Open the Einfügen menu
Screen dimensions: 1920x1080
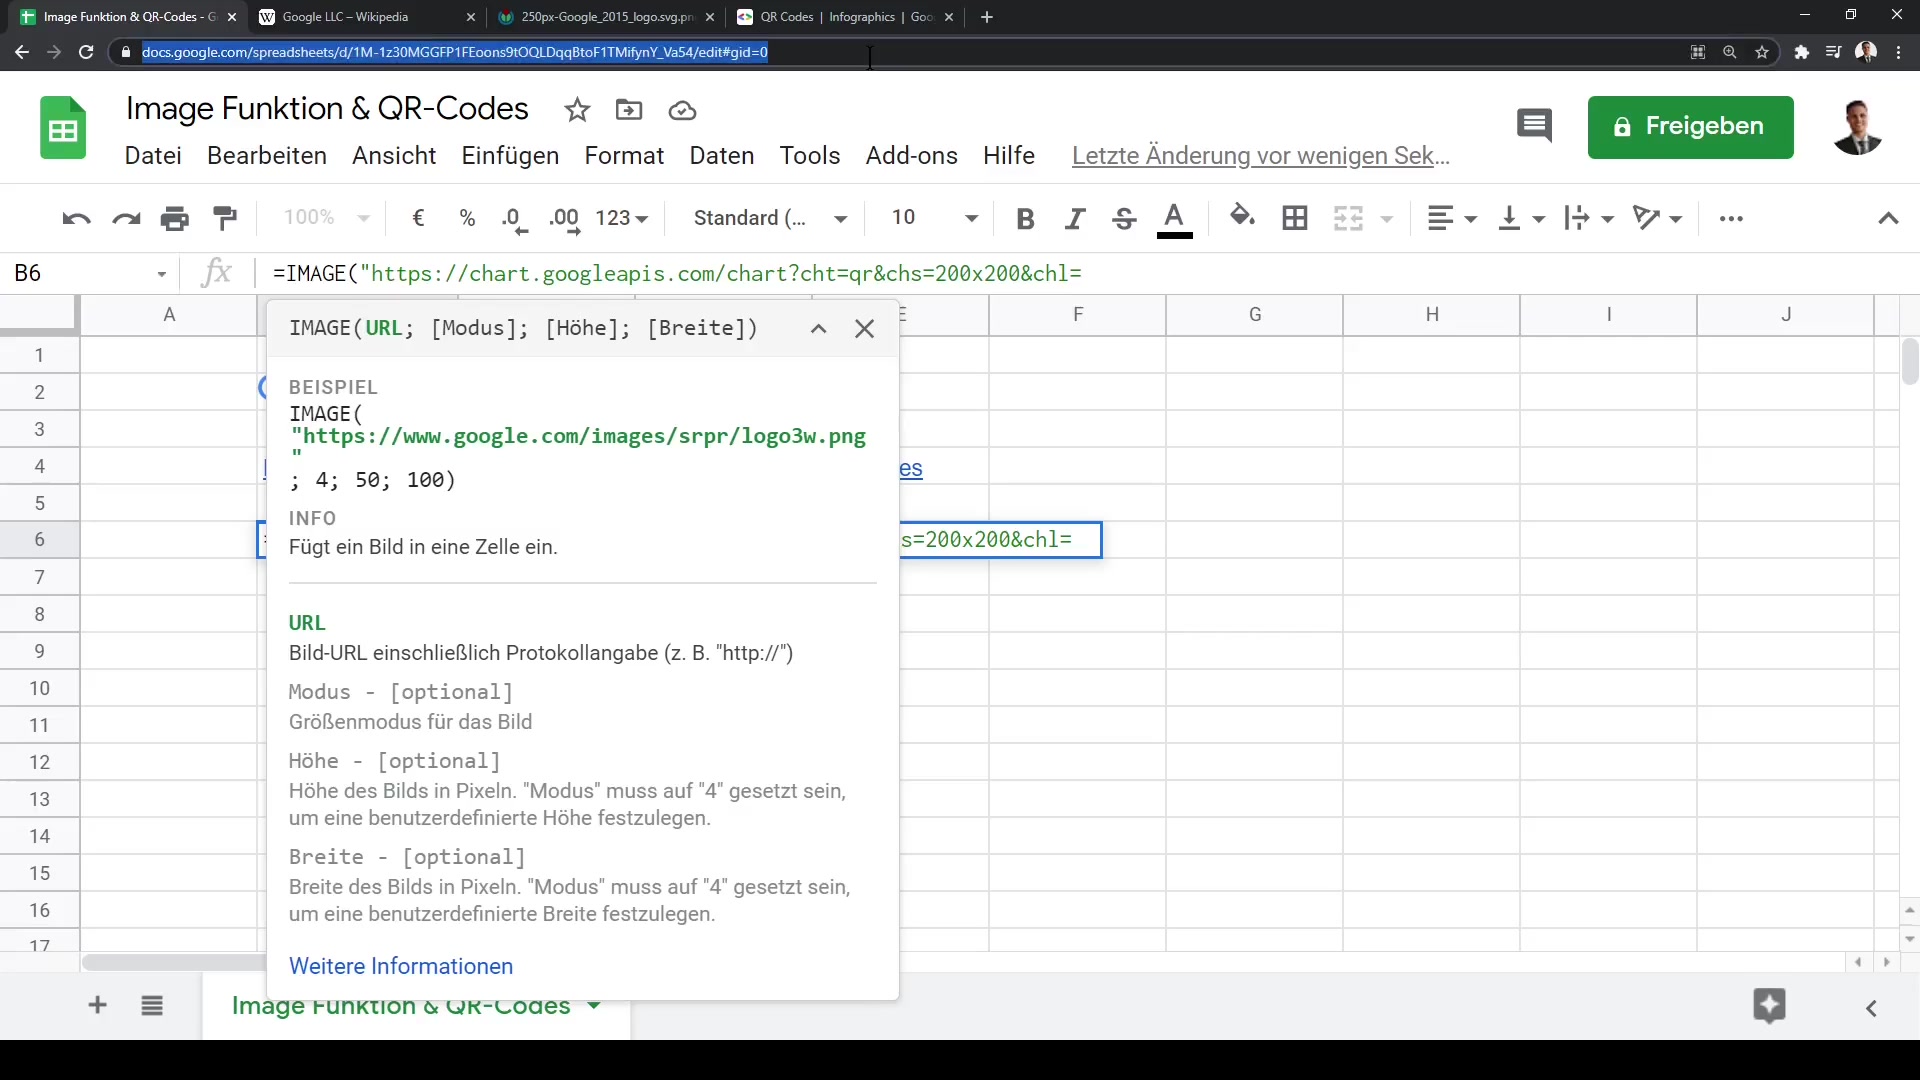(510, 156)
